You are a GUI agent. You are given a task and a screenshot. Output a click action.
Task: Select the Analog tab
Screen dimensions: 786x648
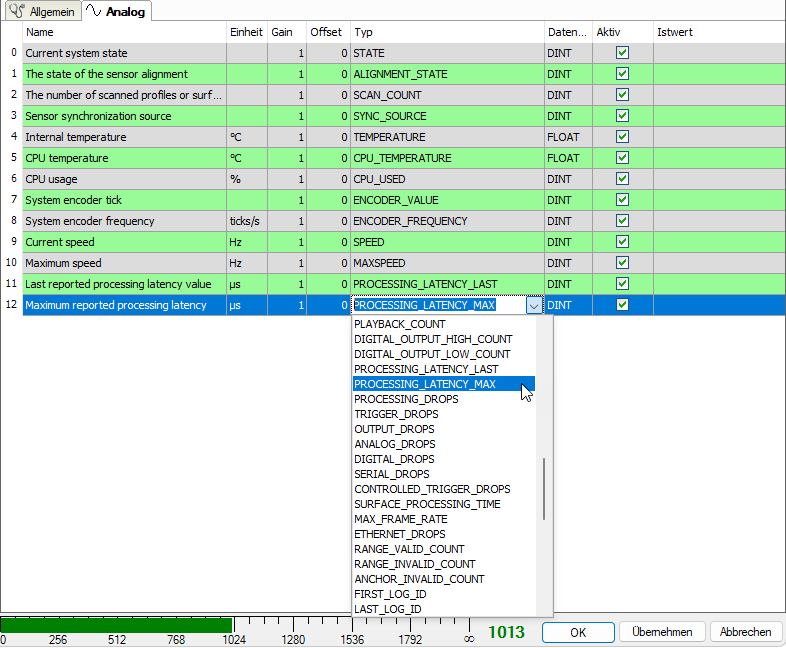(x=115, y=11)
